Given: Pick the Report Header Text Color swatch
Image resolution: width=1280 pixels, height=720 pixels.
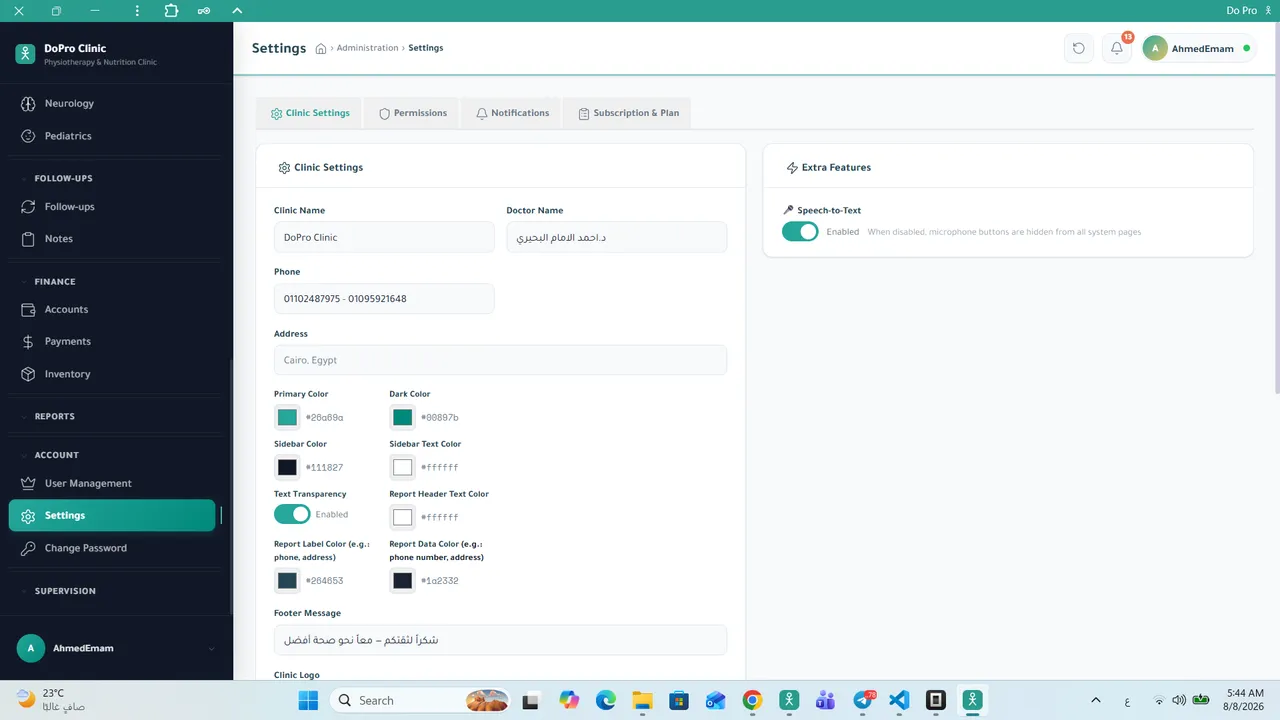Looking at the screenshot, I should 402,517.
